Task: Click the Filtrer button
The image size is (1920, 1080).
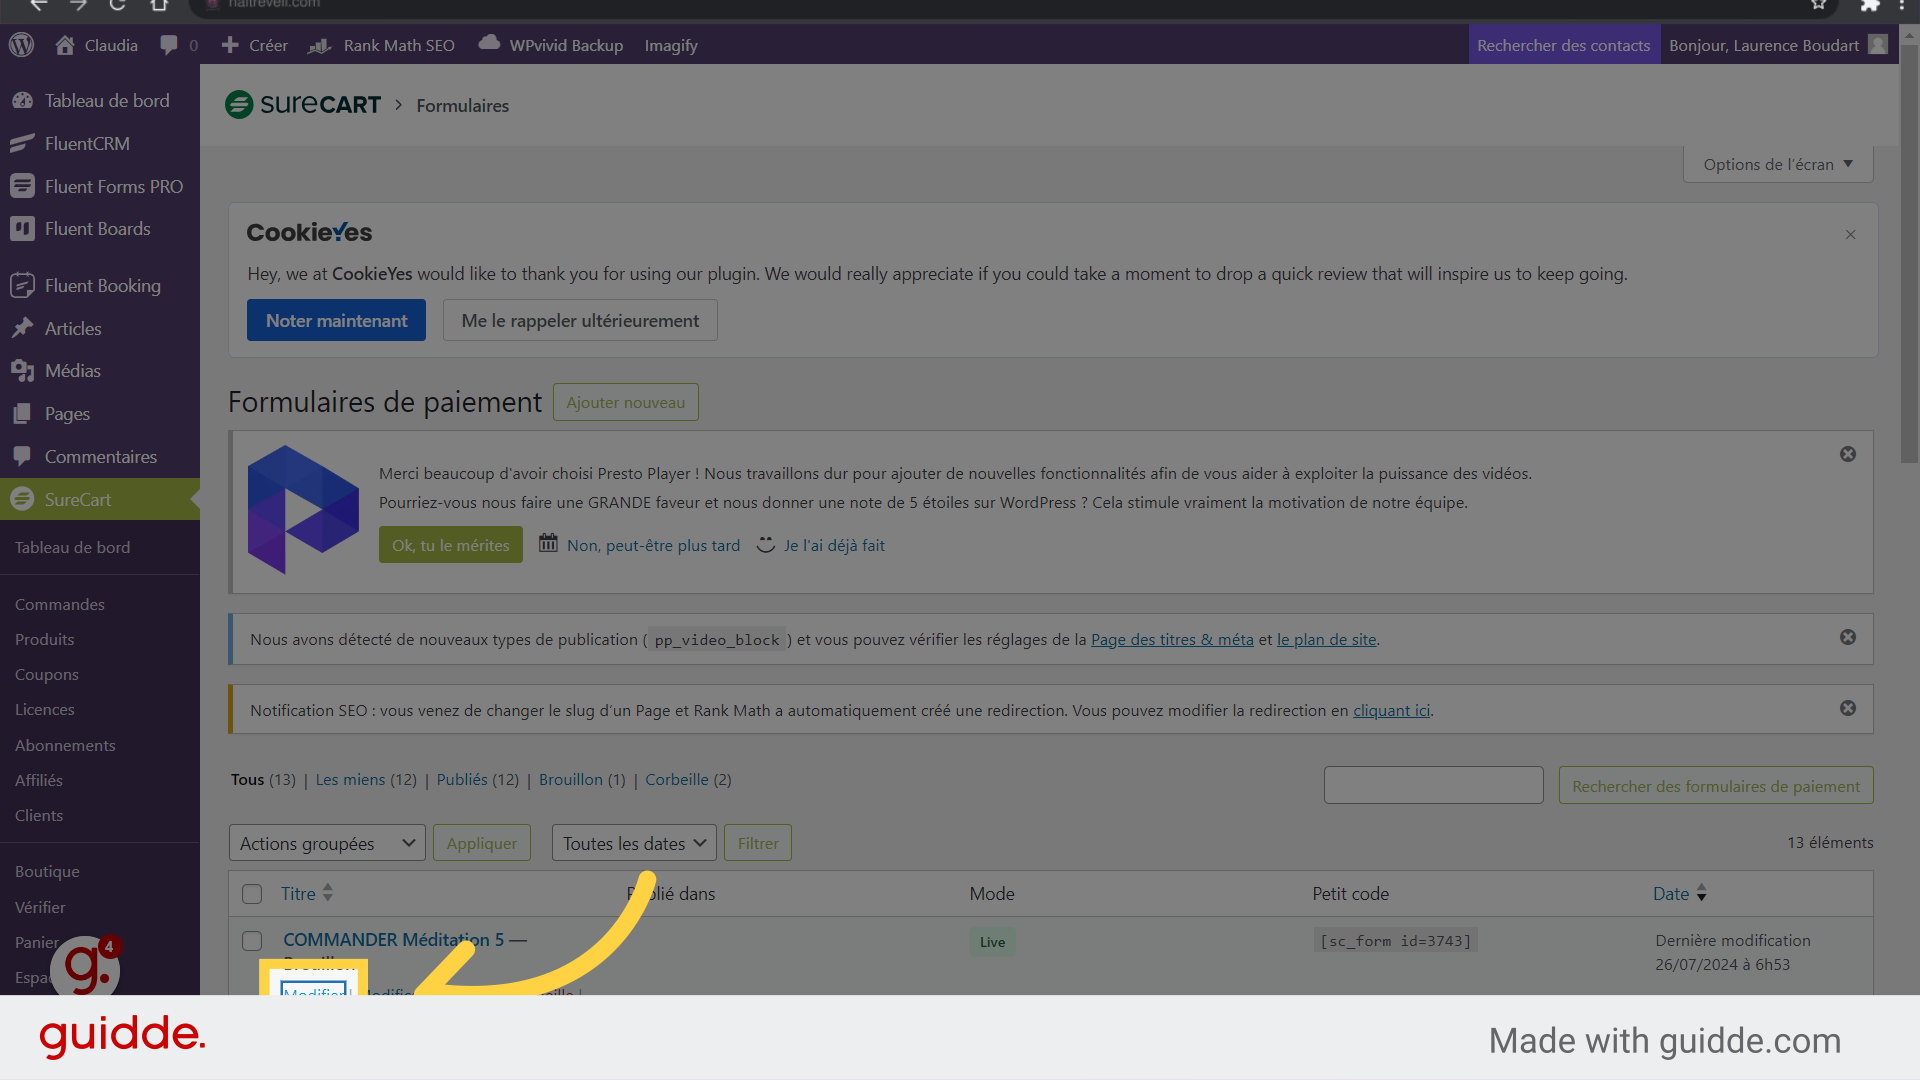Action: click(x=758, y=843)
